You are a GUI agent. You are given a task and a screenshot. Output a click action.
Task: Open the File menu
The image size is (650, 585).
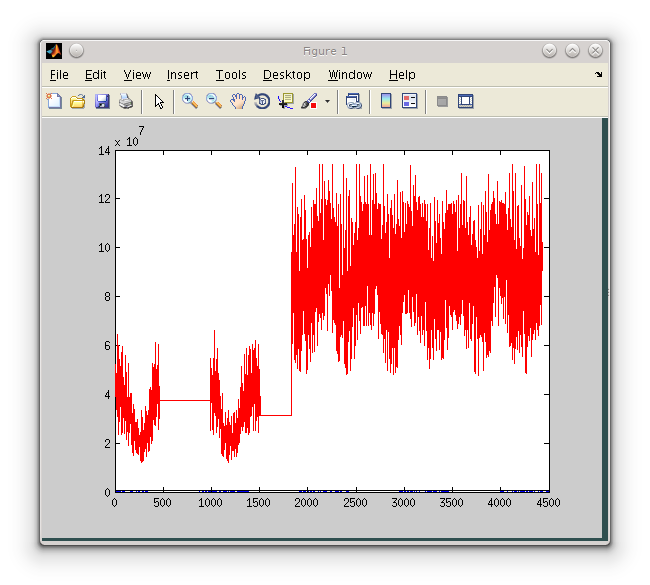tap(59, 75)
